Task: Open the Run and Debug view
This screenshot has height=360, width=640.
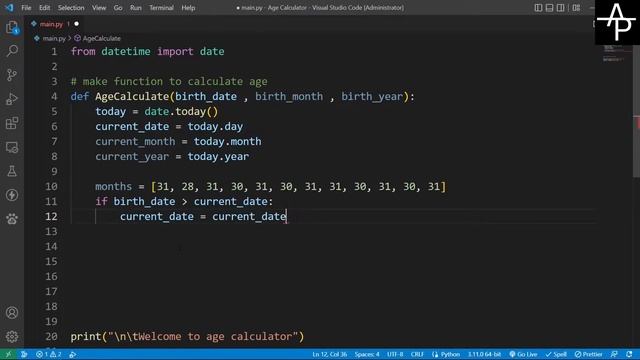Action: point(12,99)
